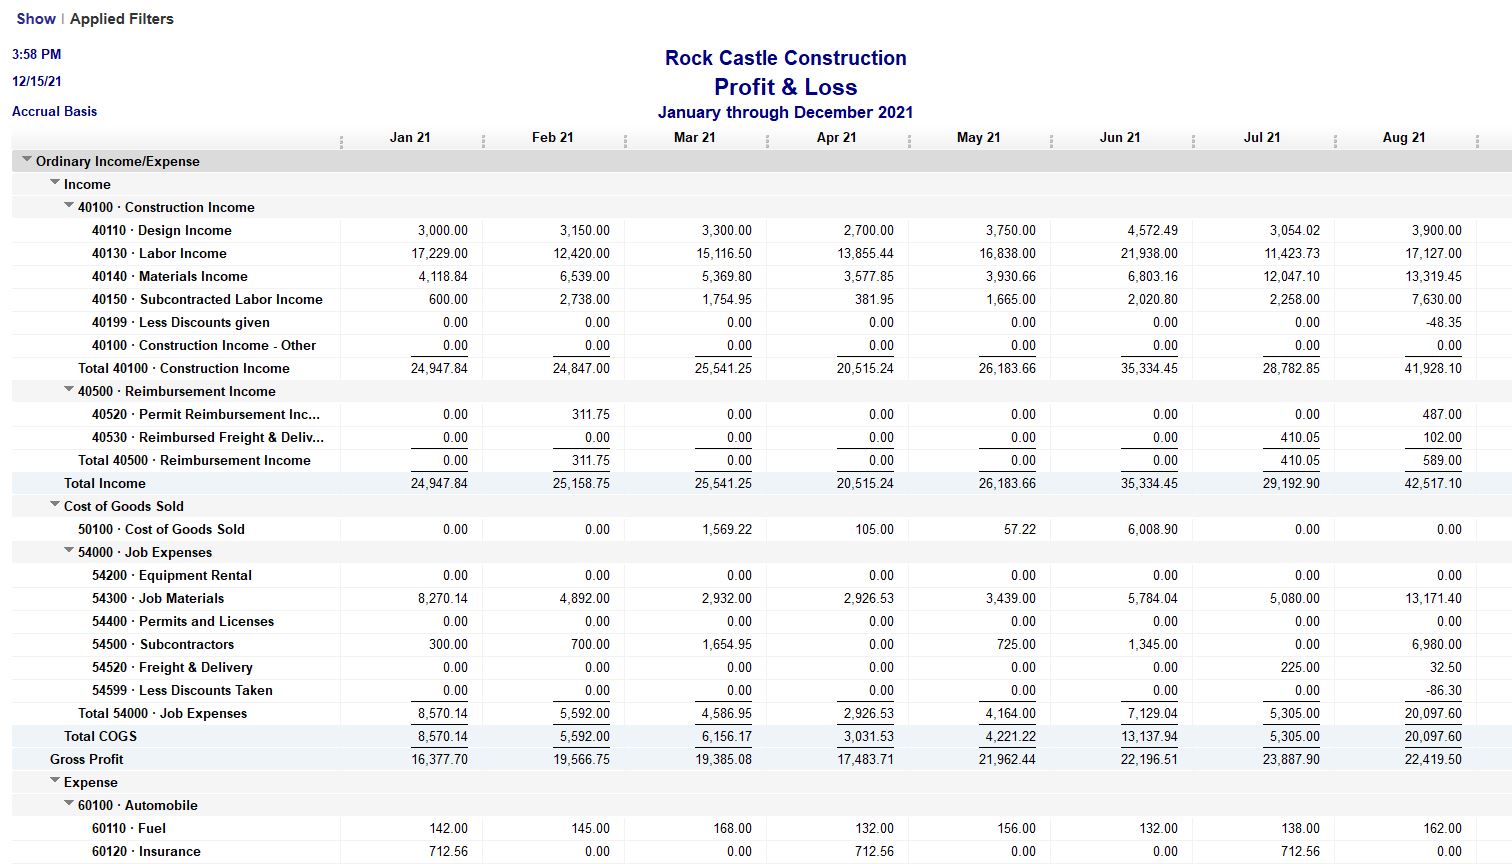Click the Total Income row label
Screen dimensions: 1512x864
pyautogui.click(x=105, y=483)
